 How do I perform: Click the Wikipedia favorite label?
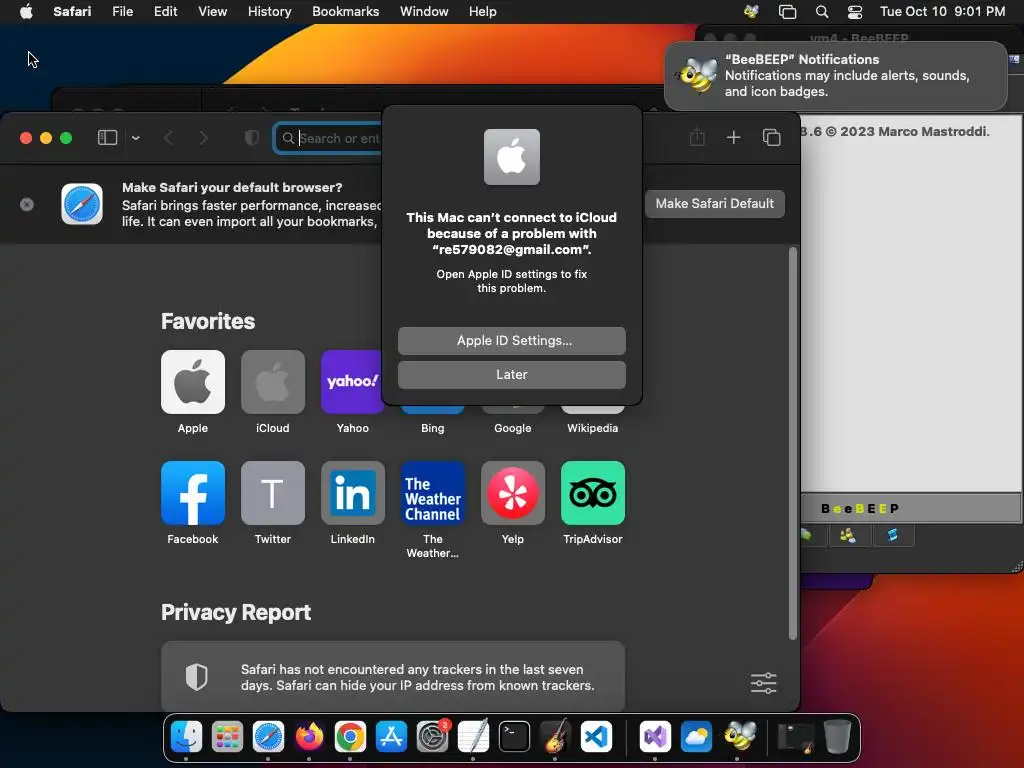[592, 428]
